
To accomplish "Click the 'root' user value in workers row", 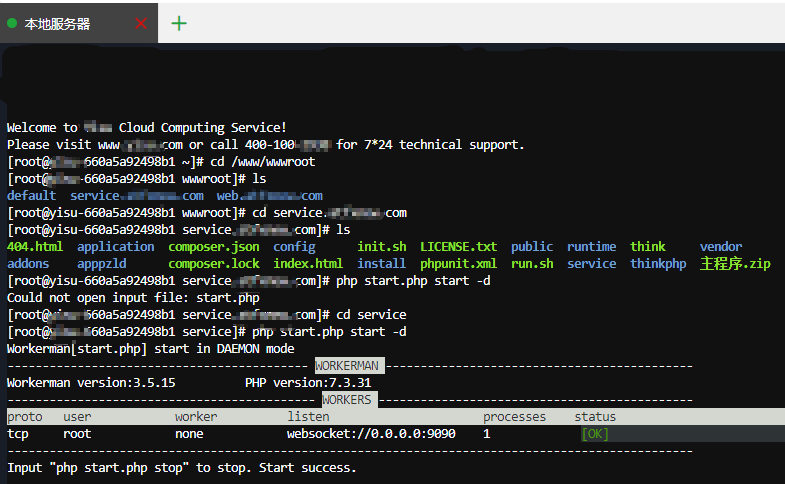I will [x=77, y=434].
